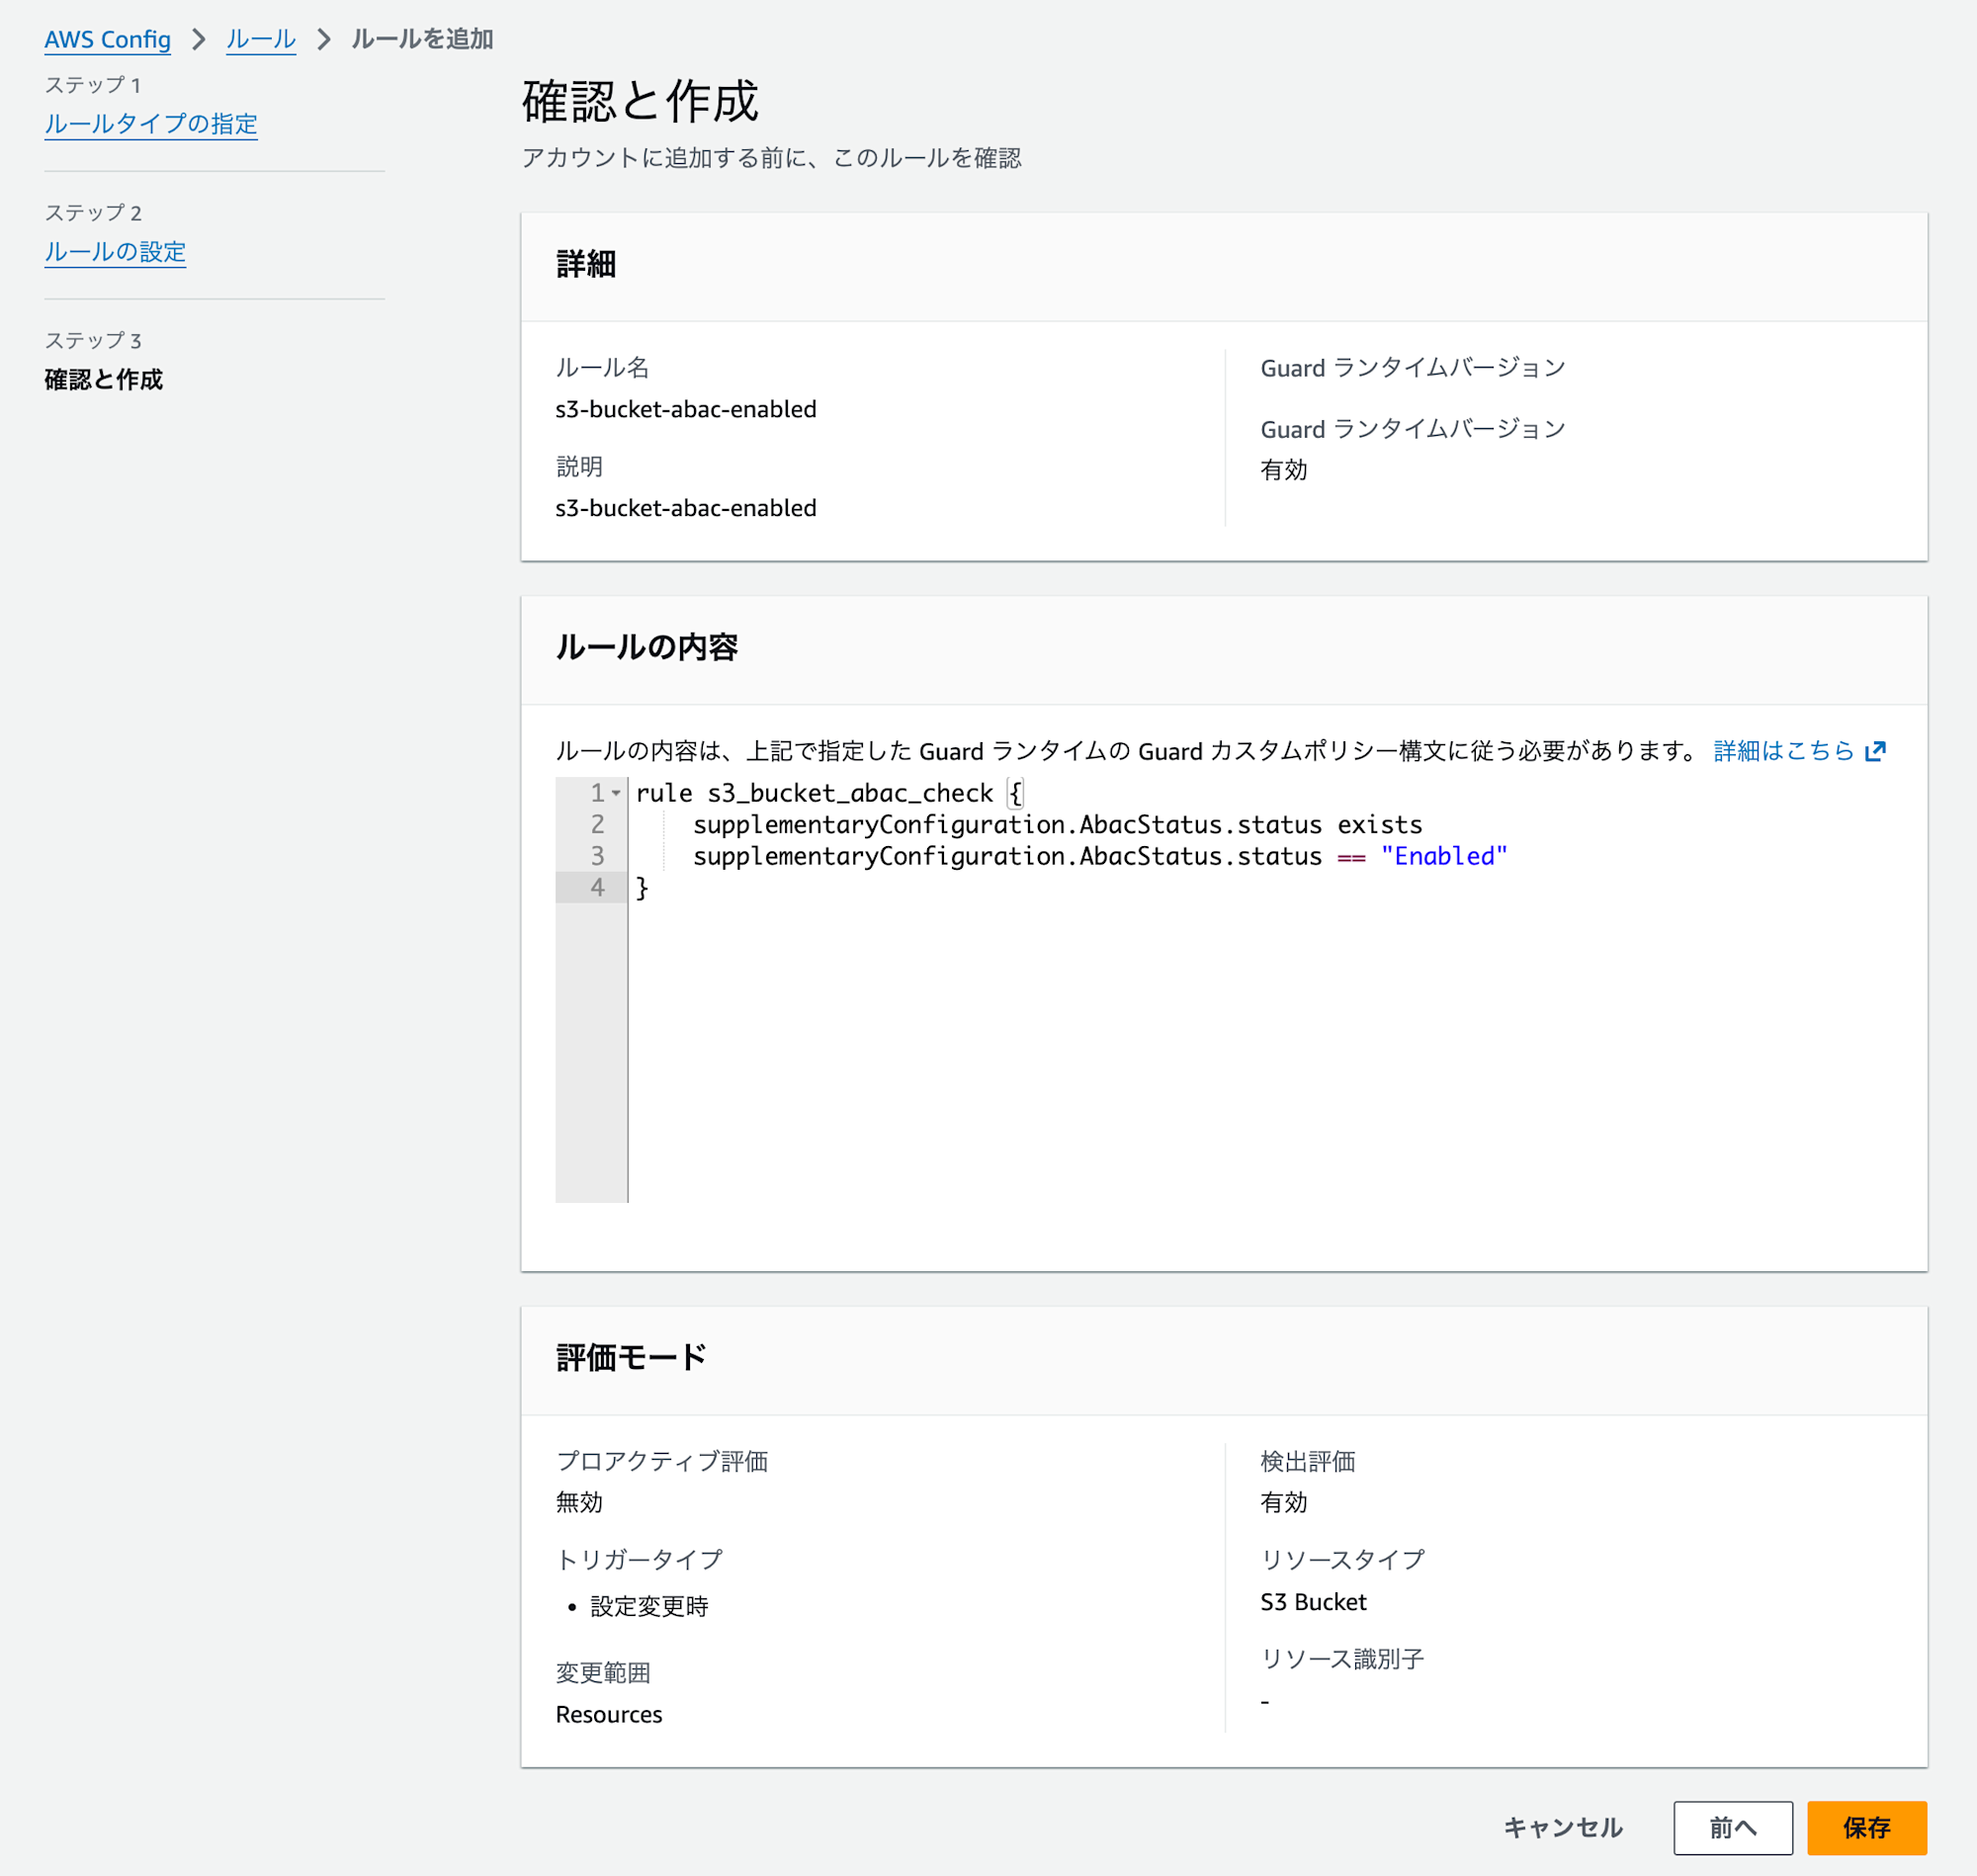This screenshot has height=1876, width=1977.
Task: Click キャンセル to abort rule creation
Action: click(x=1562, y=1827)
